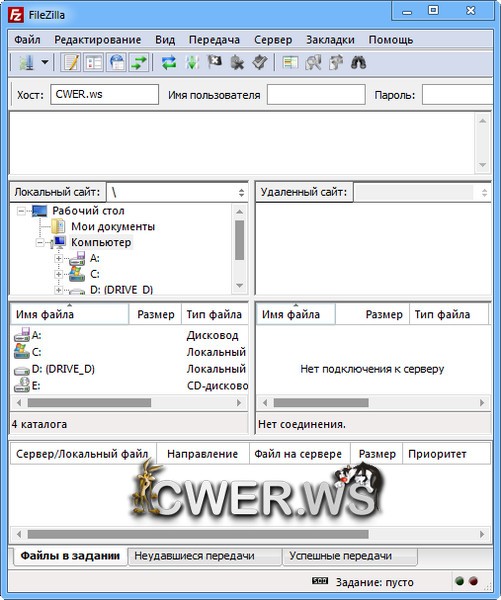Screen dimensions: 501x600
Task: Sort local list by Размер column
Action: [155, 315]
